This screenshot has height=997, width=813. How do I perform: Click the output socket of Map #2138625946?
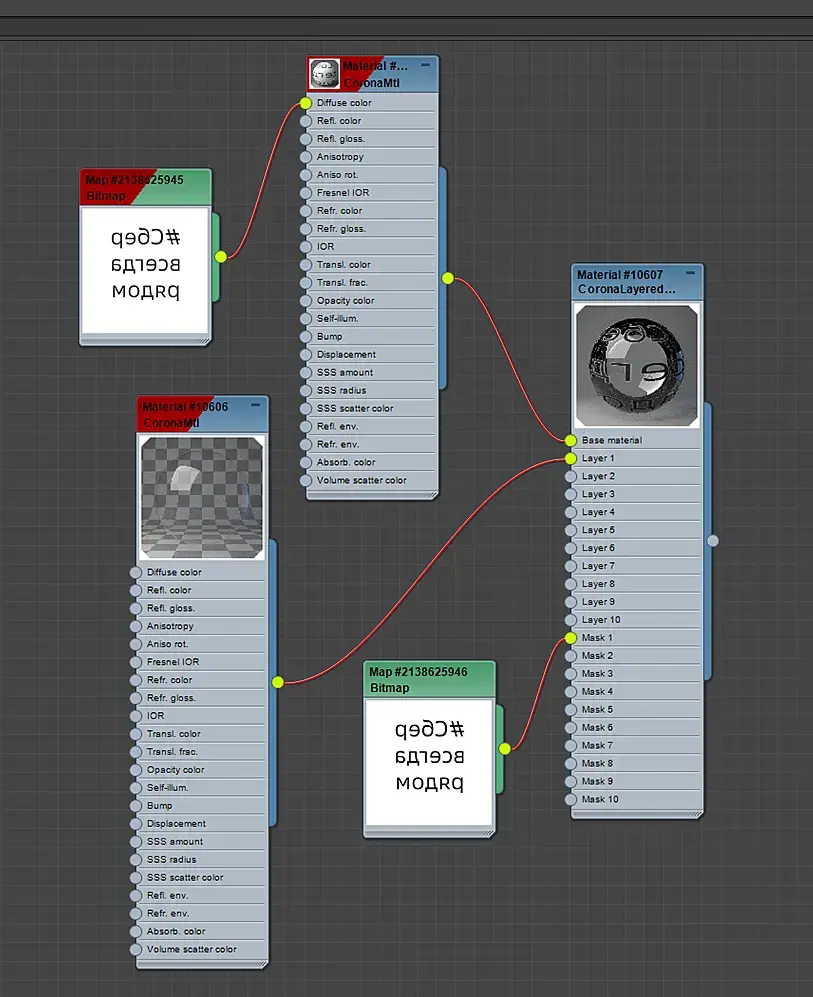(505, 749)
